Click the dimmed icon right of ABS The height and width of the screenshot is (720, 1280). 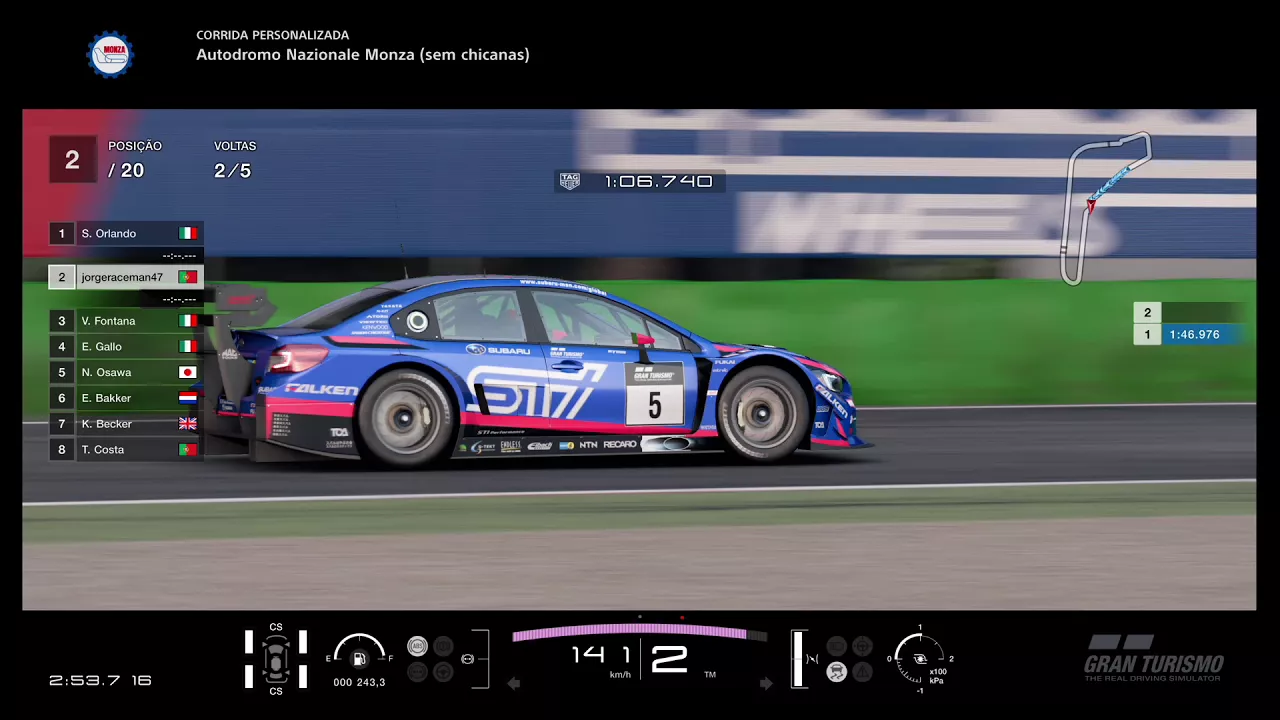click(x=443, y=646)
